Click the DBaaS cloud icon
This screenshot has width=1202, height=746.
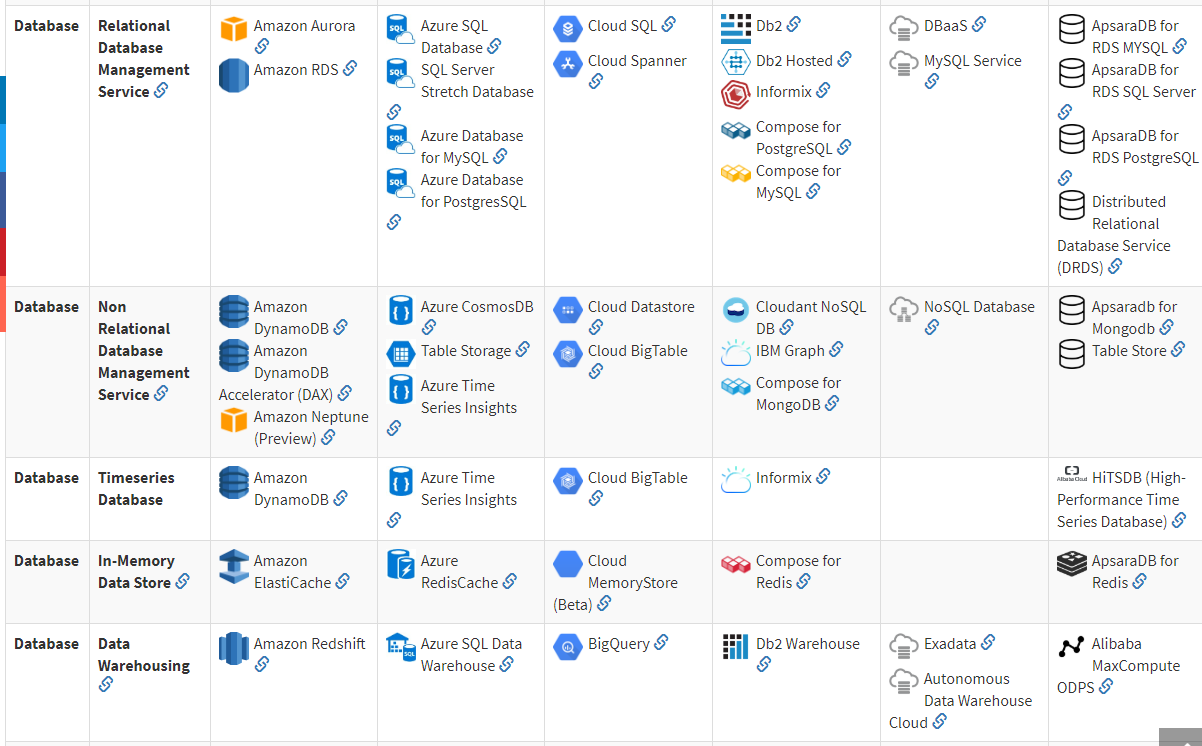point(904,28)
